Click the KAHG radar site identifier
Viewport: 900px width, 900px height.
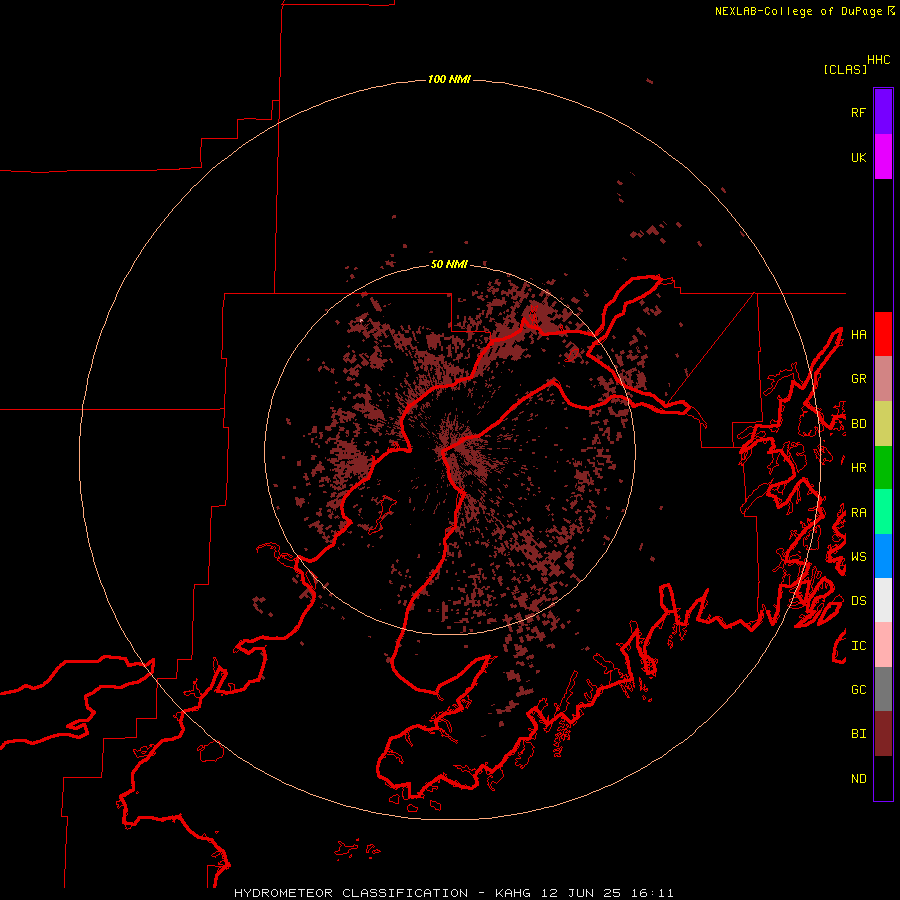pos(513,893)
